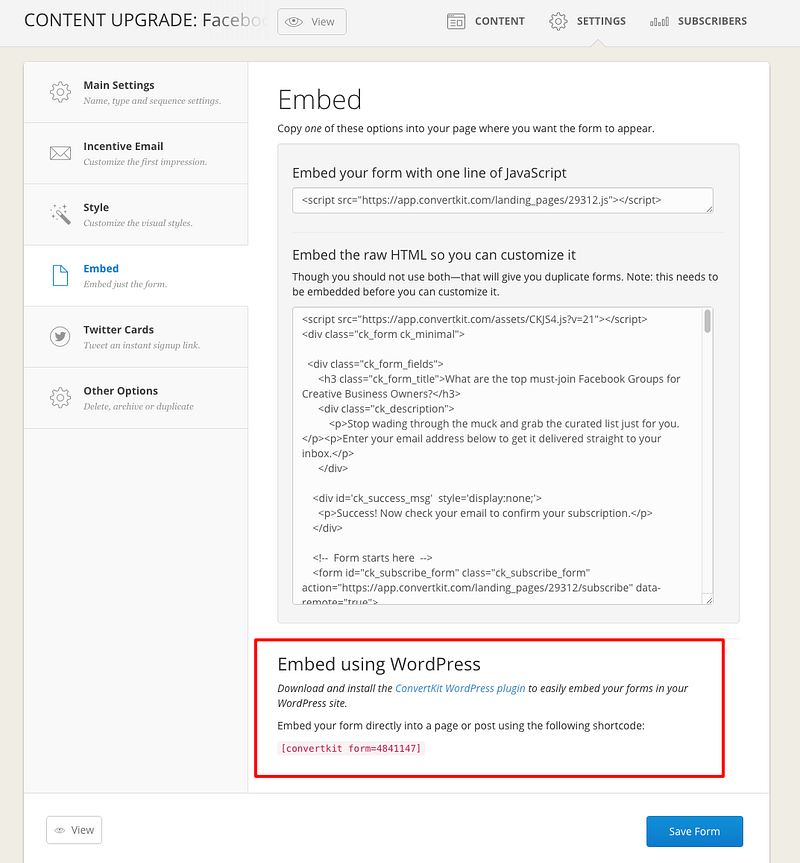Click the Incentive Email envelope icon
This screenshot has height=863, width=800.
61,153
